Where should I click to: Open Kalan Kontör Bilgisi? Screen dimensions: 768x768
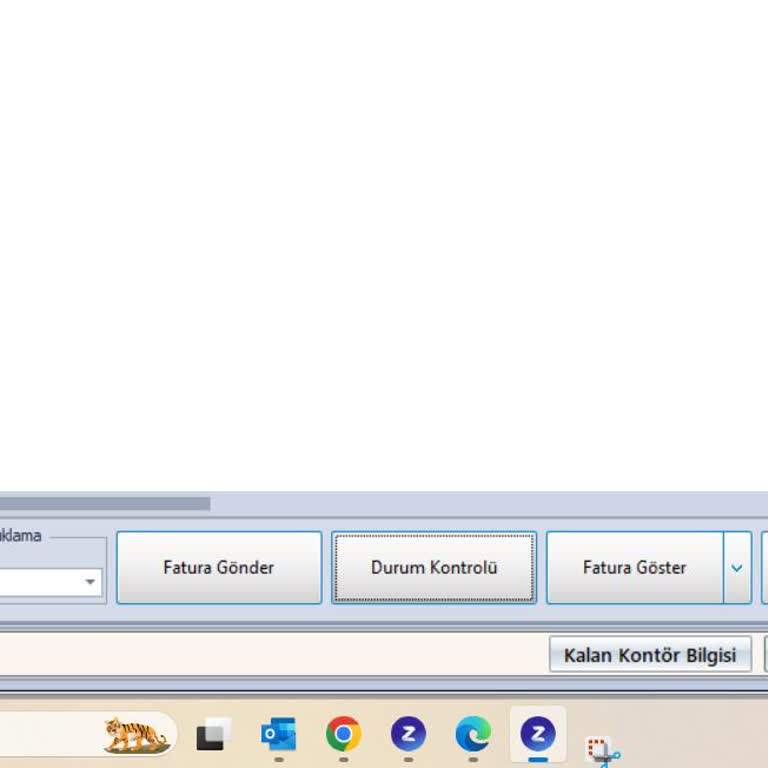click(x=650, y=654)
